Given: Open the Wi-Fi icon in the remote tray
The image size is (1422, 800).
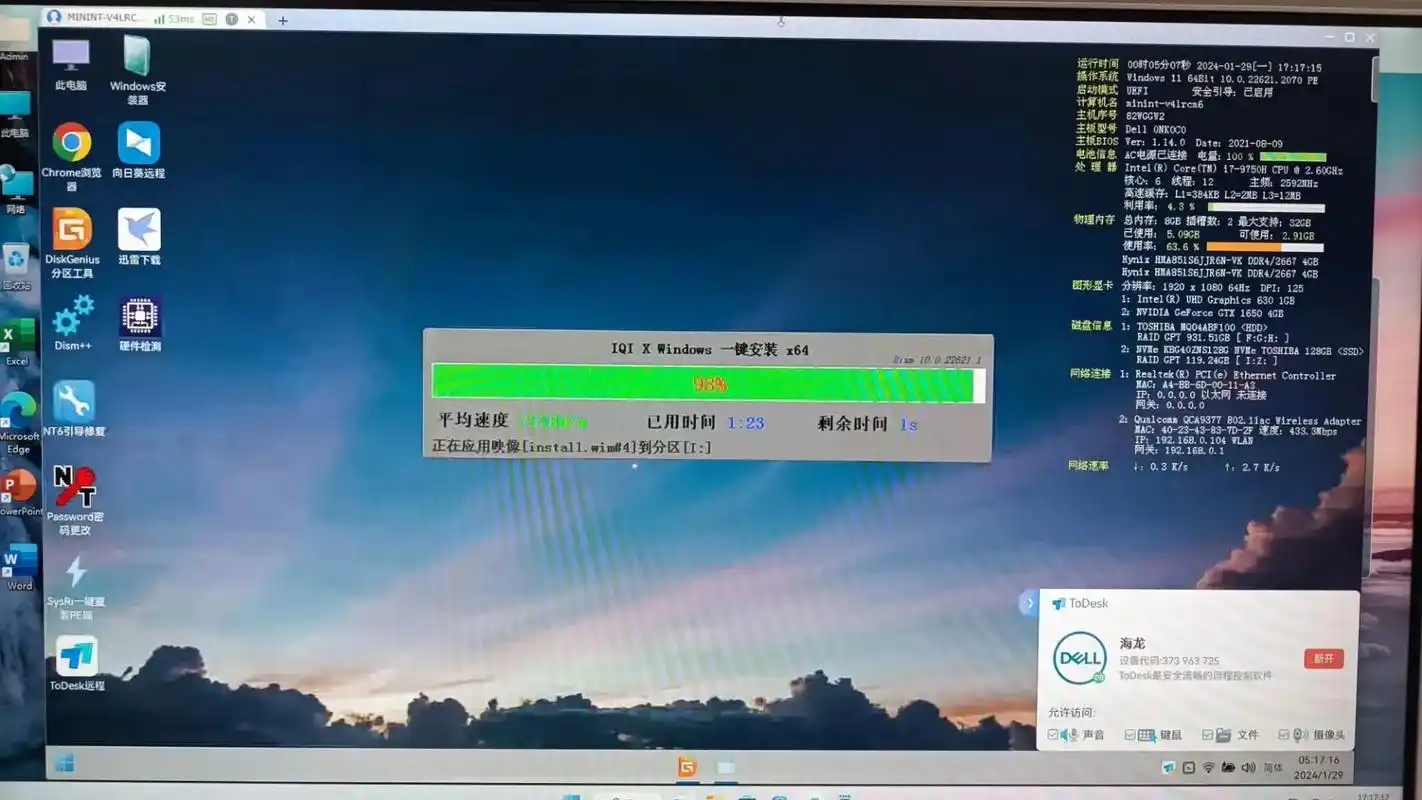Looking at the screenshot, I should click(x=1208, y=768).
